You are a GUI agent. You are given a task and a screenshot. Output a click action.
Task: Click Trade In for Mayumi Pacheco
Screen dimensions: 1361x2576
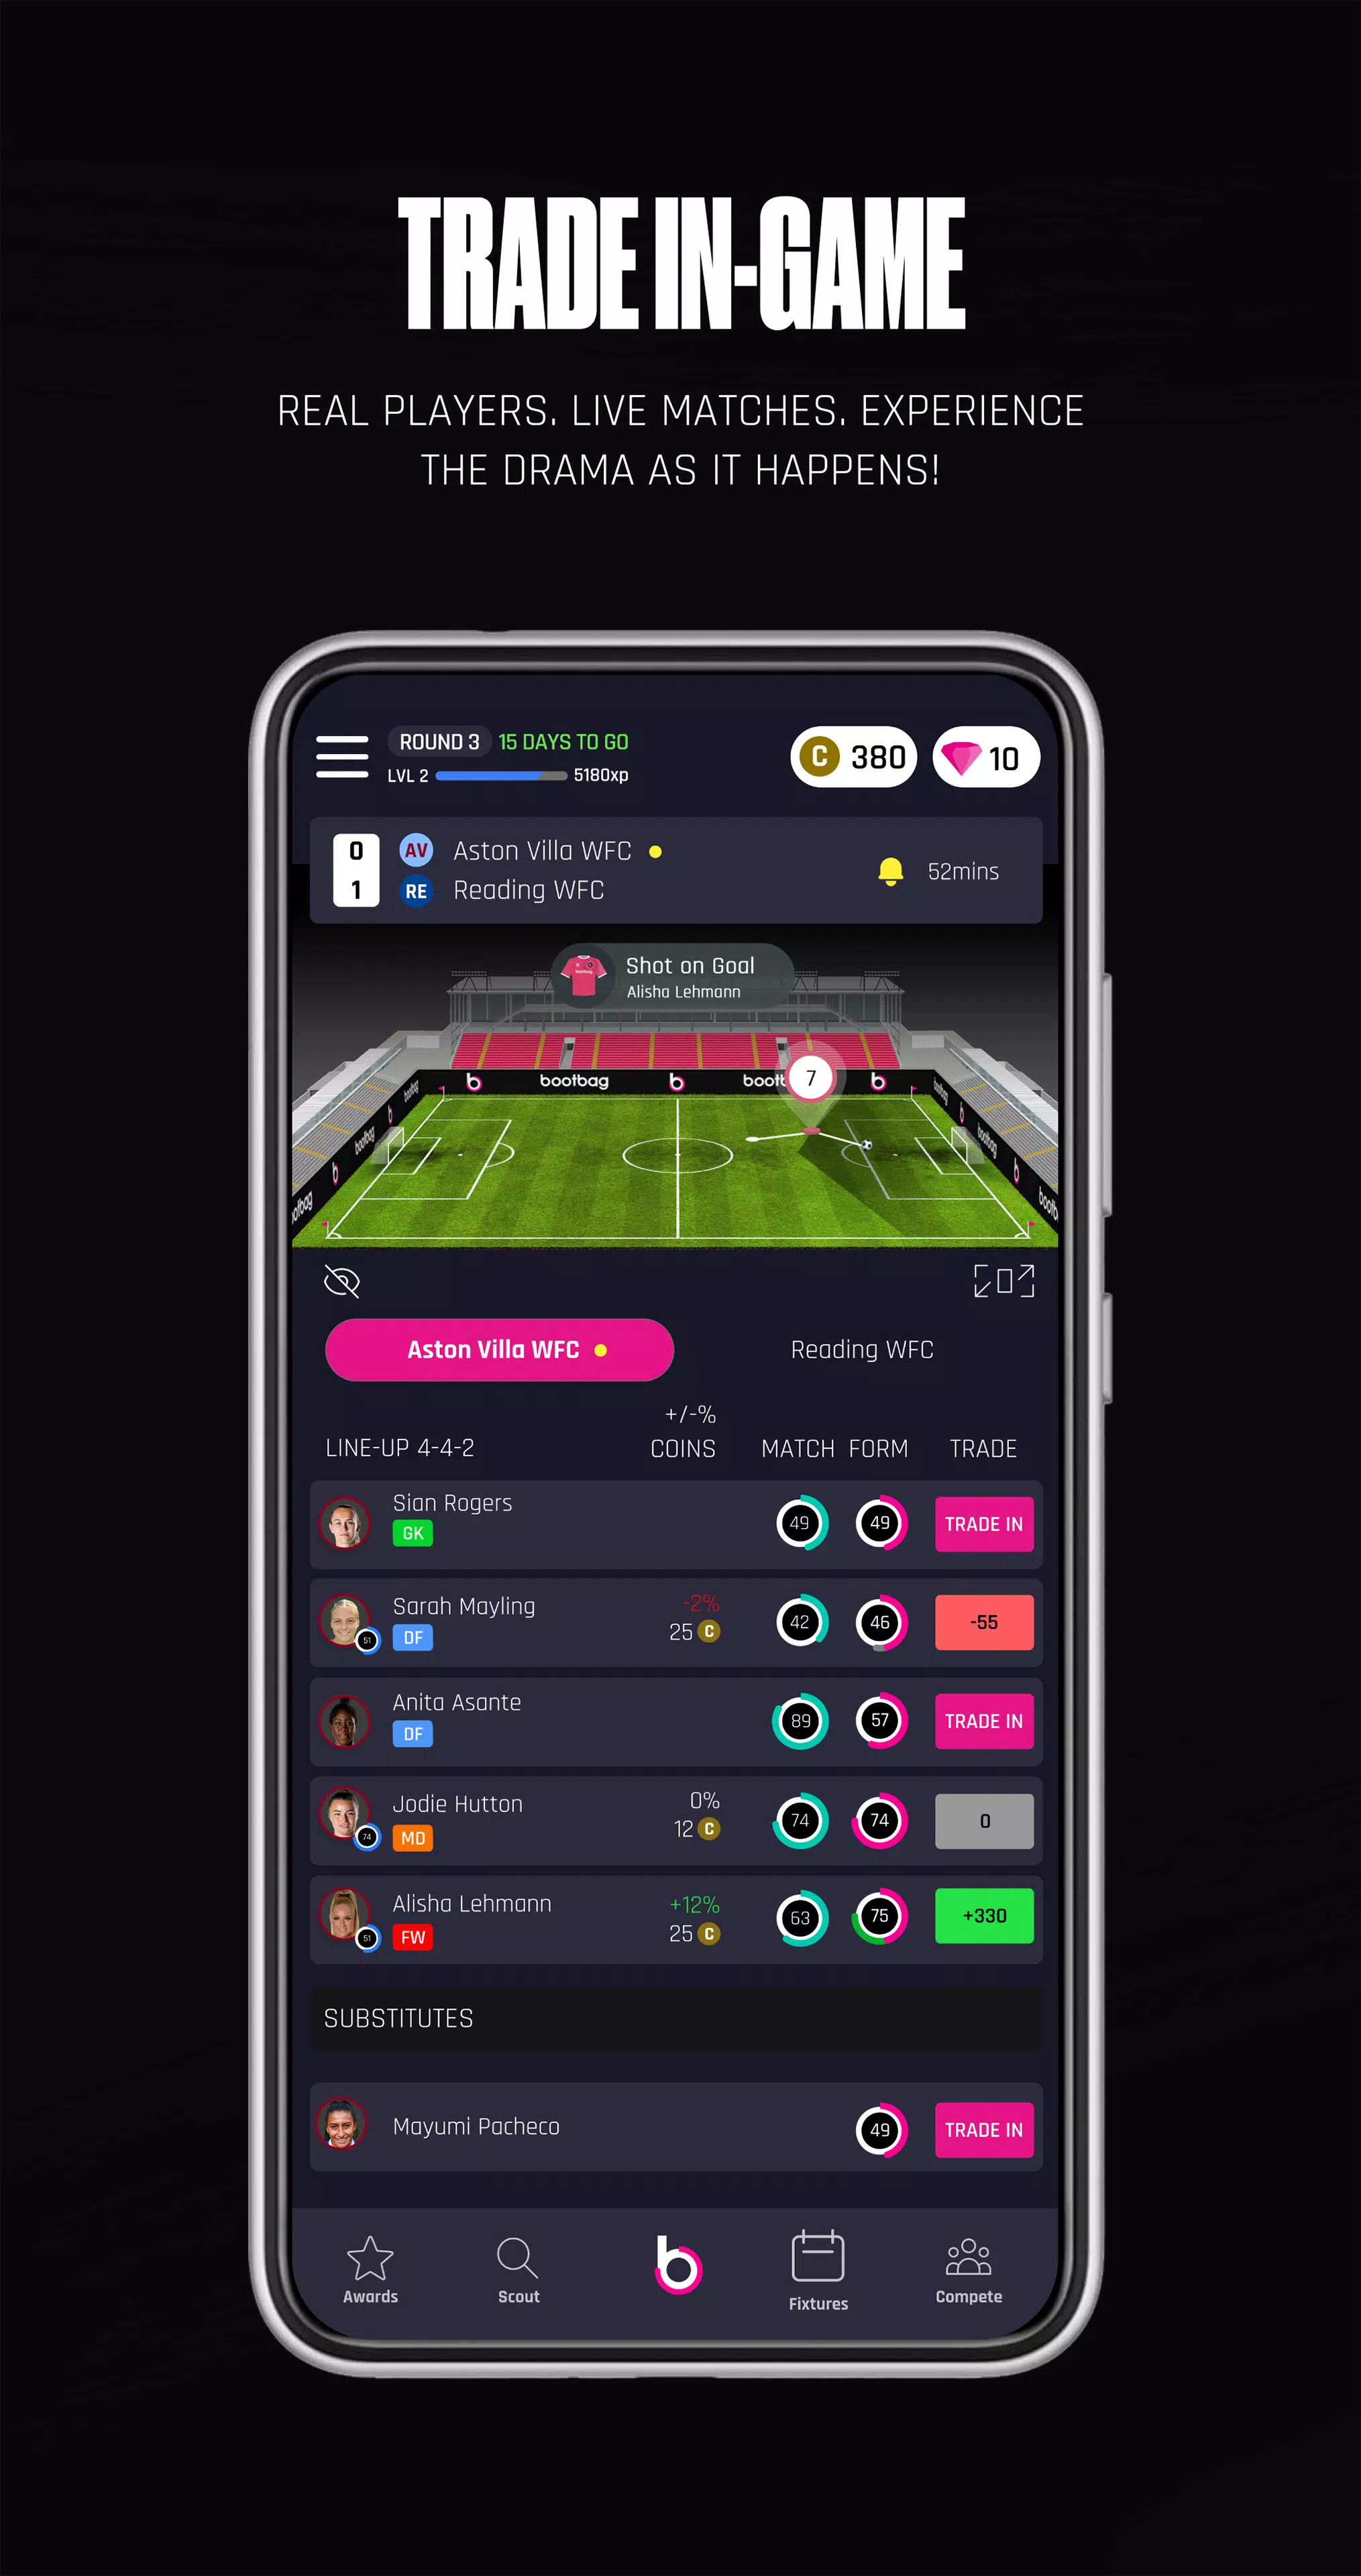click(986, 2128)
